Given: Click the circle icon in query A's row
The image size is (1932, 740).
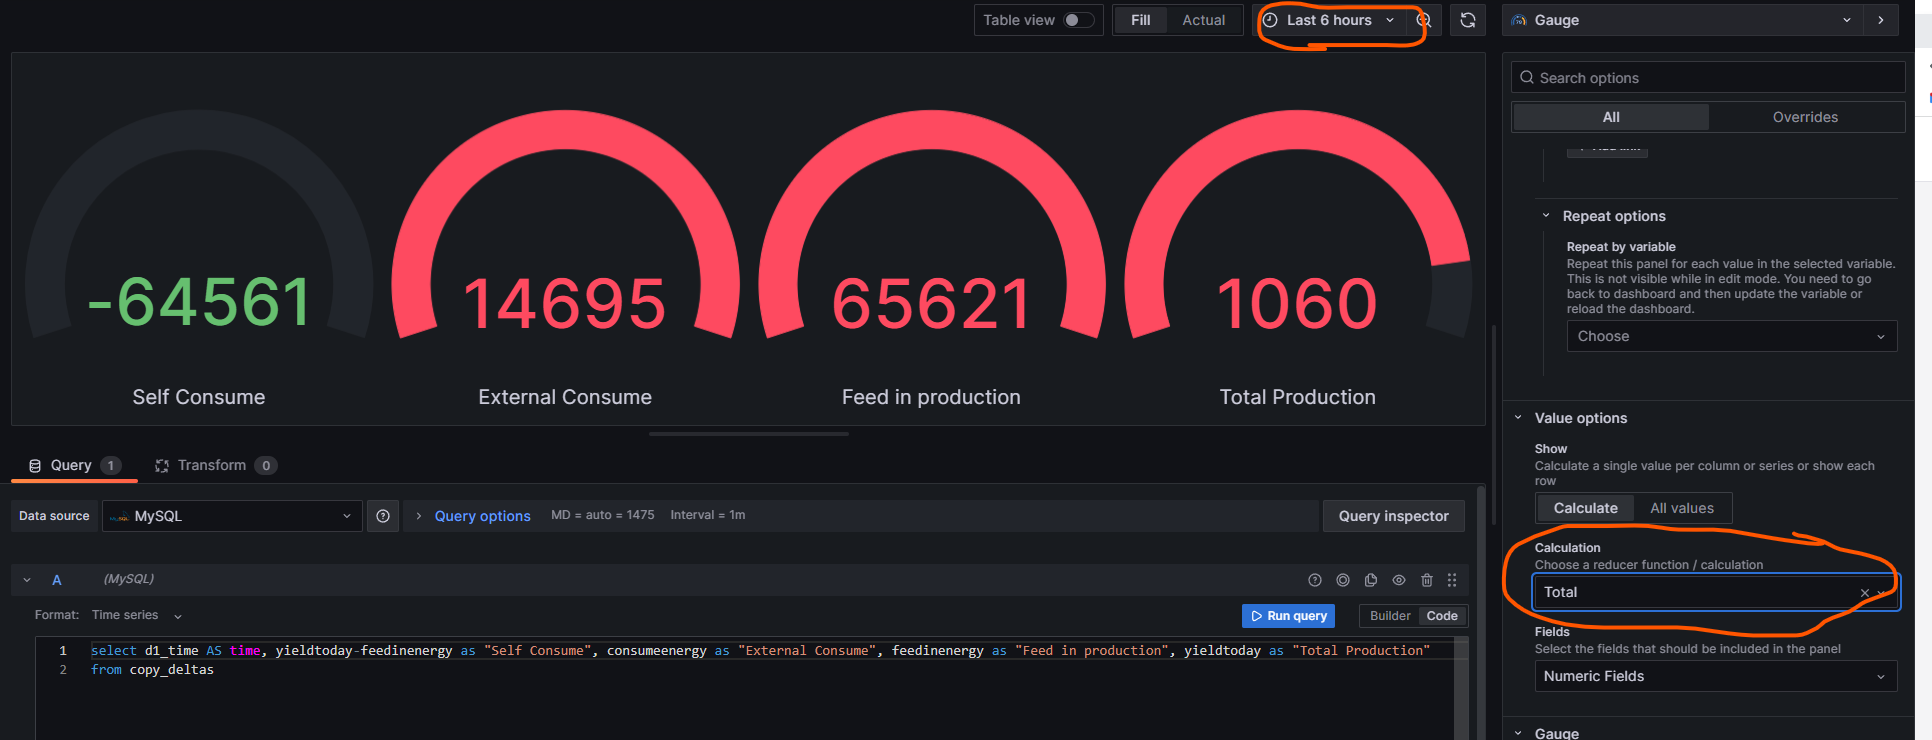Looking at the screenshot, I should click(x=1343, y=580).
